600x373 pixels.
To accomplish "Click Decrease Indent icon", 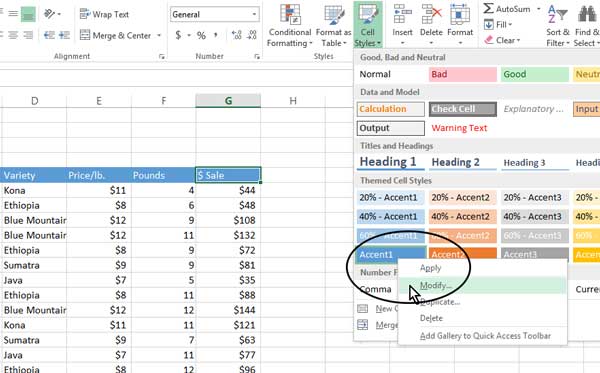I will pyautogui.click(x=49, y=36).
